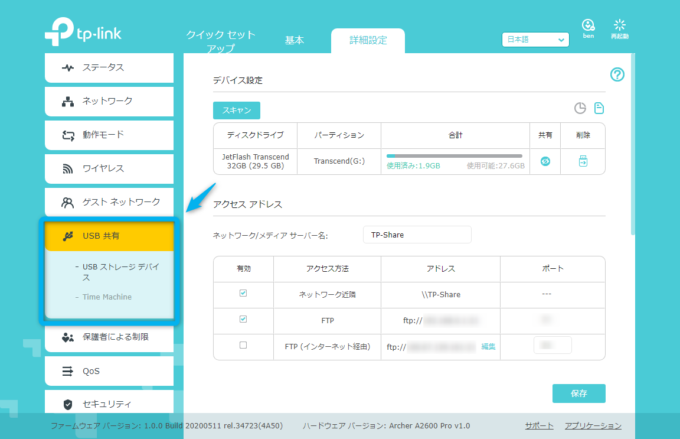The image size is (680, 439).
Task: Click the pie chart usage icon
Action: (580, 108)
